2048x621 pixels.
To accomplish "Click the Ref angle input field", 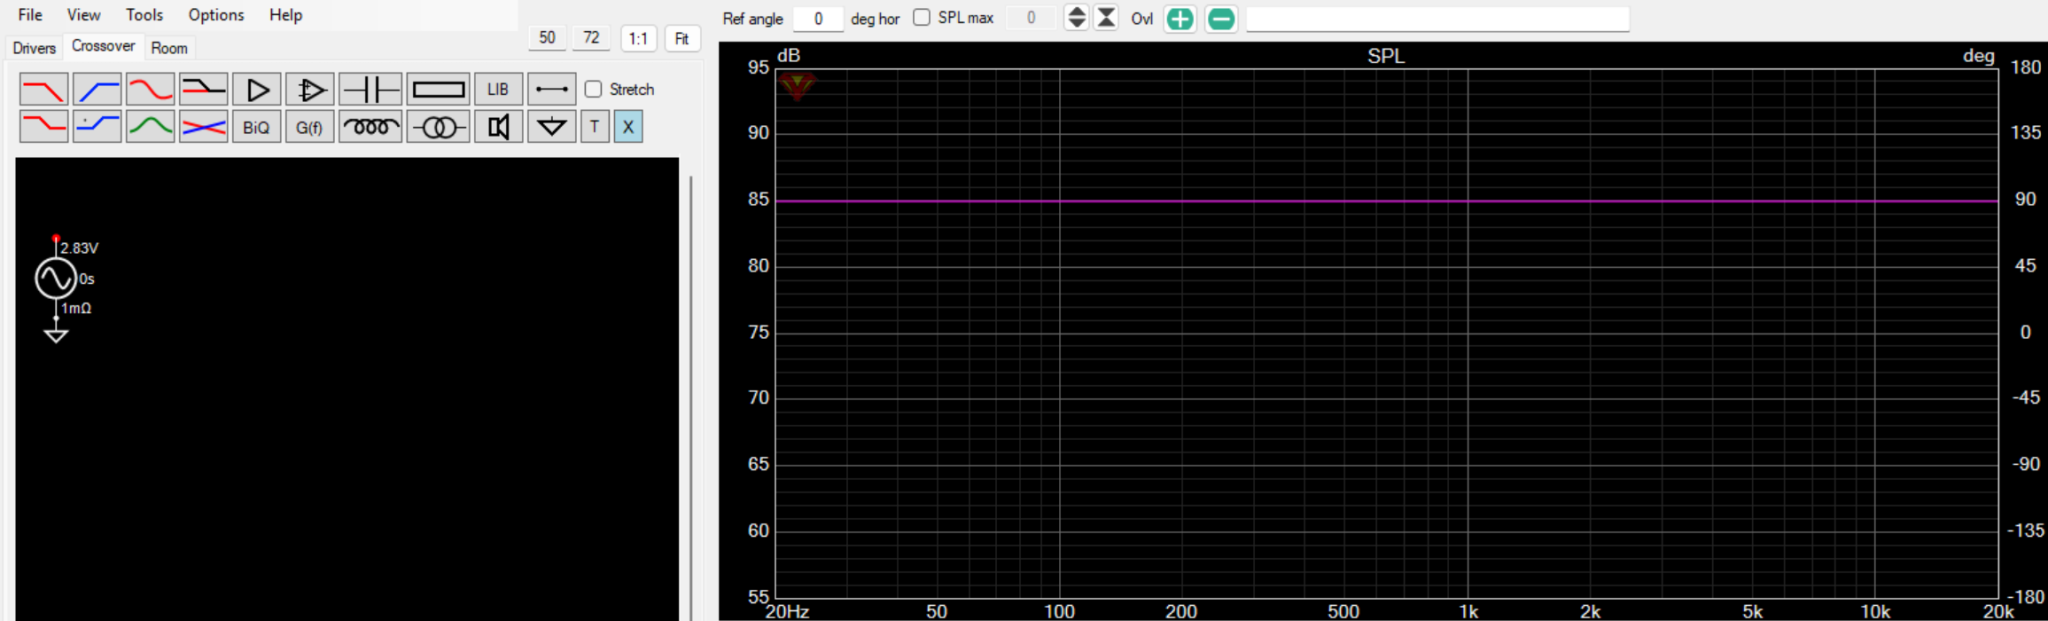I will point(818,18).
